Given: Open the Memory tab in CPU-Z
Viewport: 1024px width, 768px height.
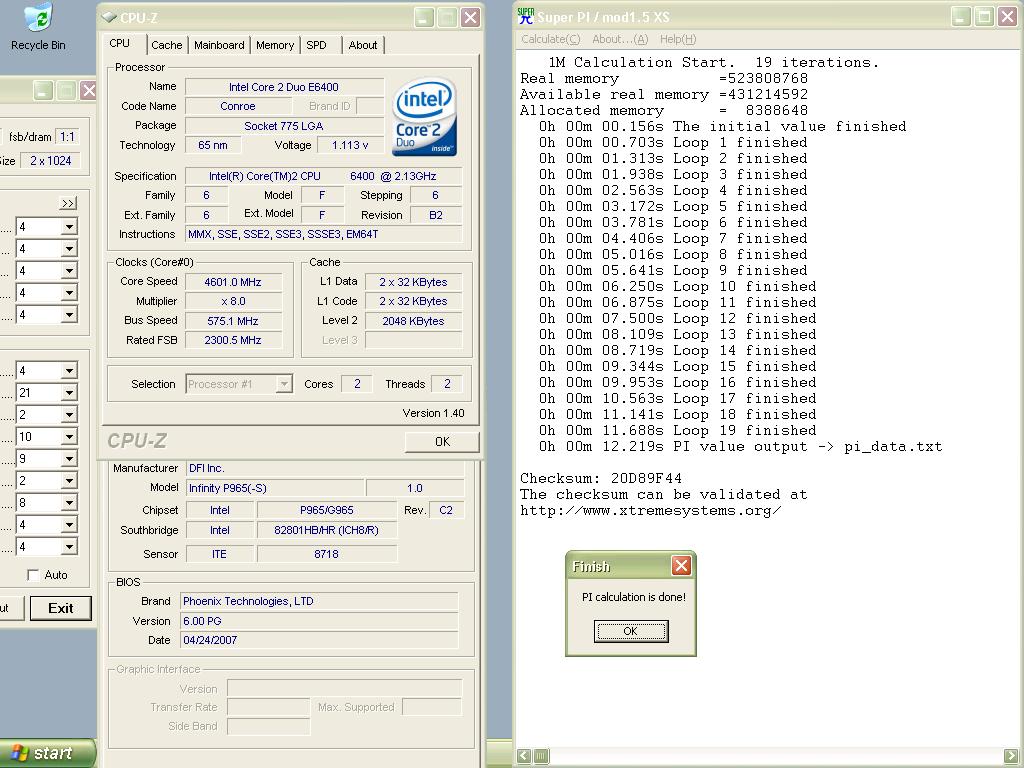Looking at the screenshot, I should click(x=275, y=45).
